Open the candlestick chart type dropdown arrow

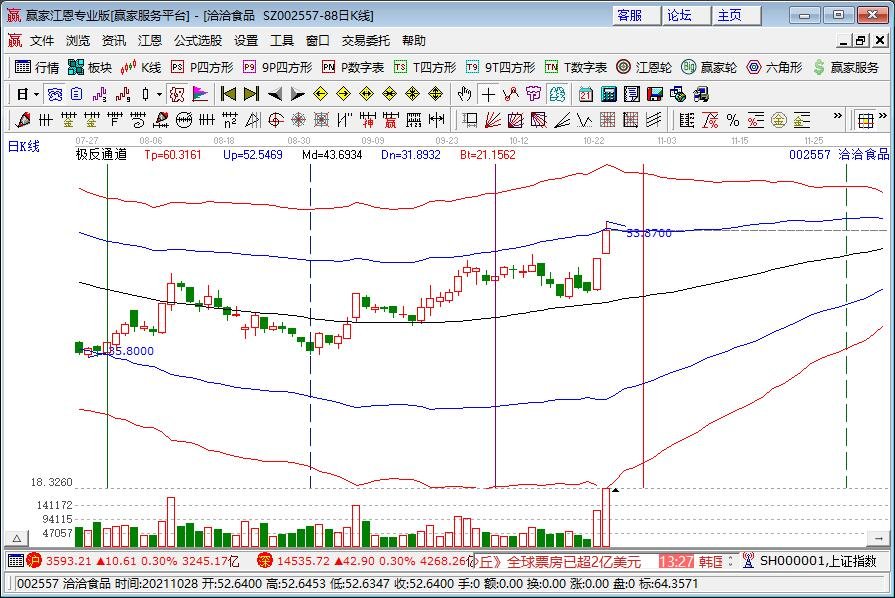click(x=158, y=94)
